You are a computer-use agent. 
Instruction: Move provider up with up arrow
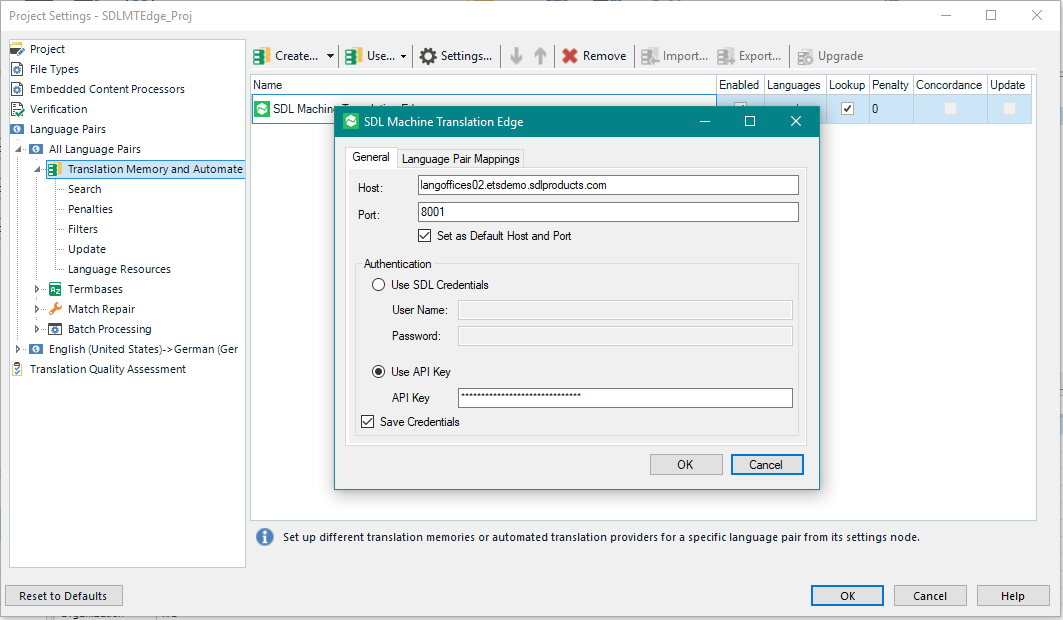[x=540, y=56]
